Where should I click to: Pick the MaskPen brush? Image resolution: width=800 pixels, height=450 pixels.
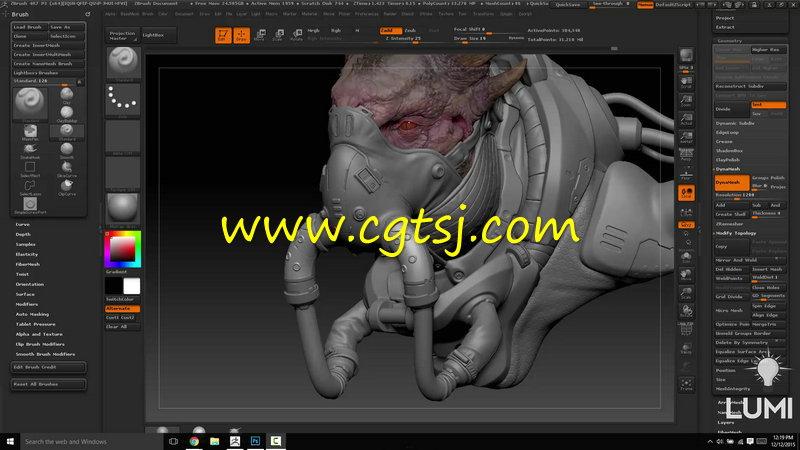tap(30, 132)
